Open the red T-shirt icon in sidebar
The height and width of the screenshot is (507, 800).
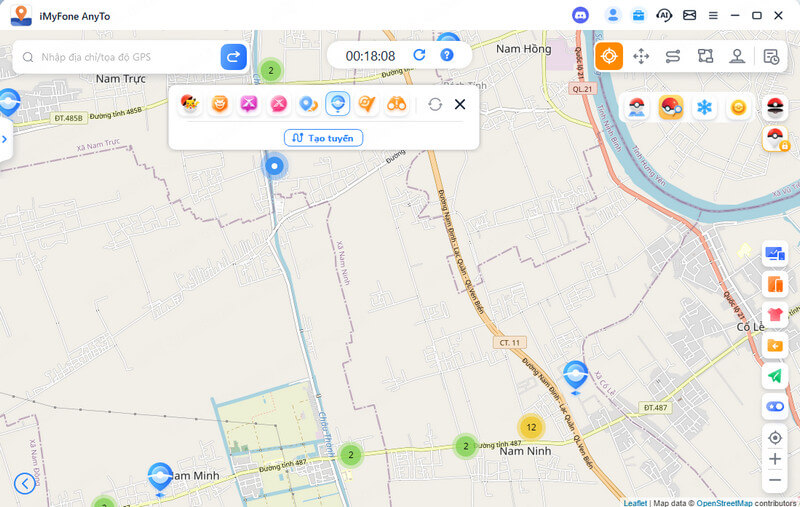pyautogui.click(x=775, y=315)
